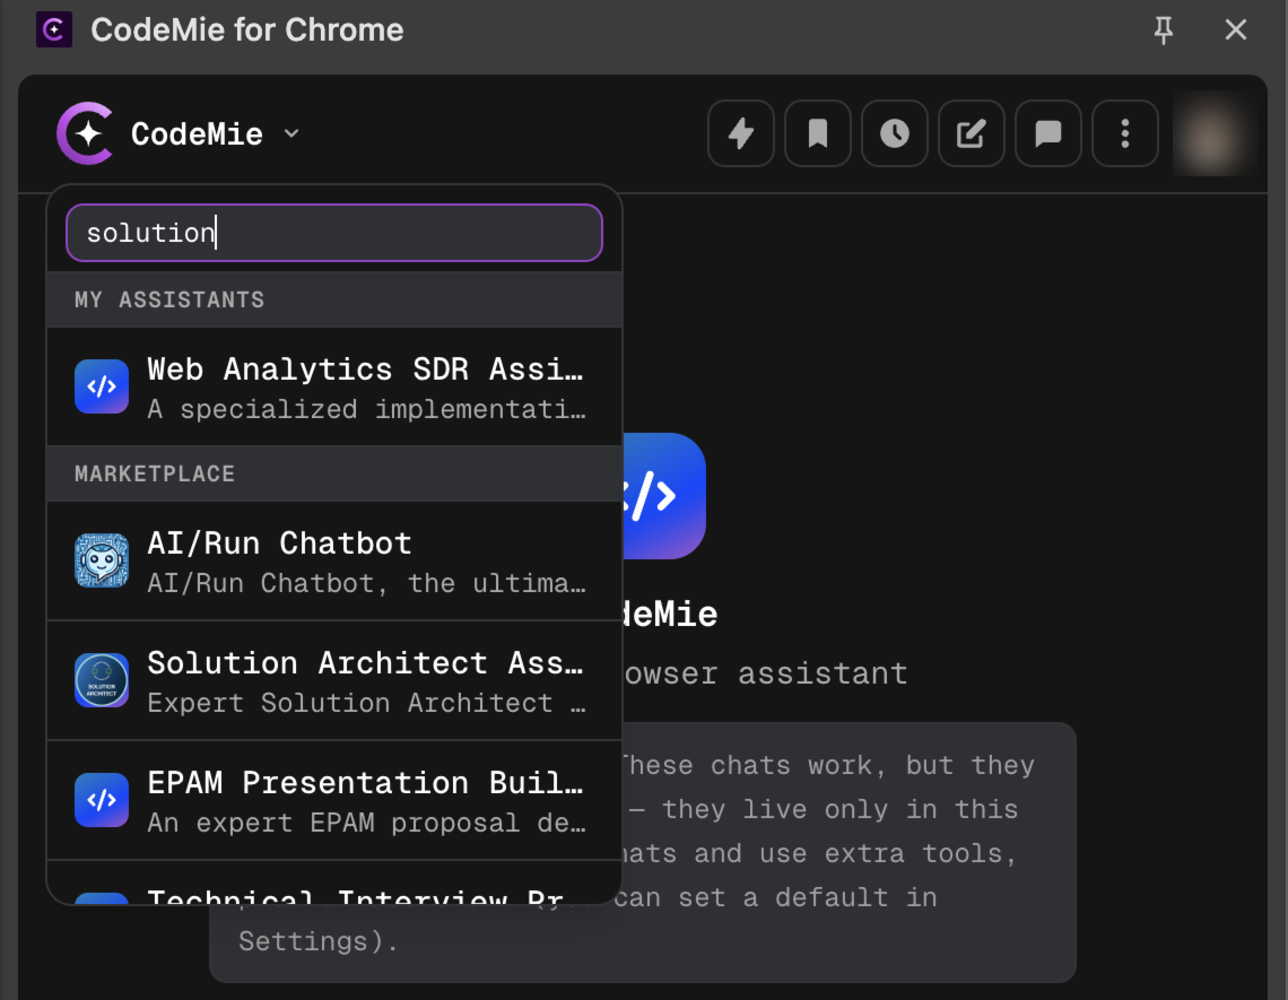Pin the CodeMie side panel
The height and width of the screenshot is (1000, 1288).
coord(1163,30)
